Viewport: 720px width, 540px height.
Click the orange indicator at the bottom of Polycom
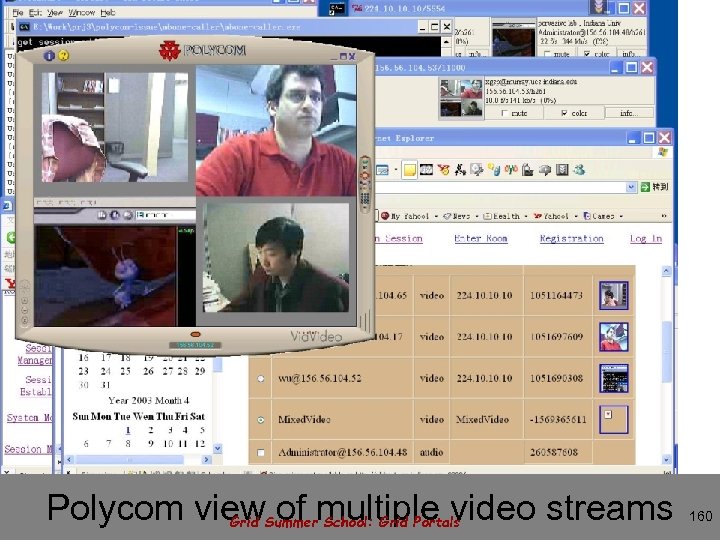pos(195,334)
